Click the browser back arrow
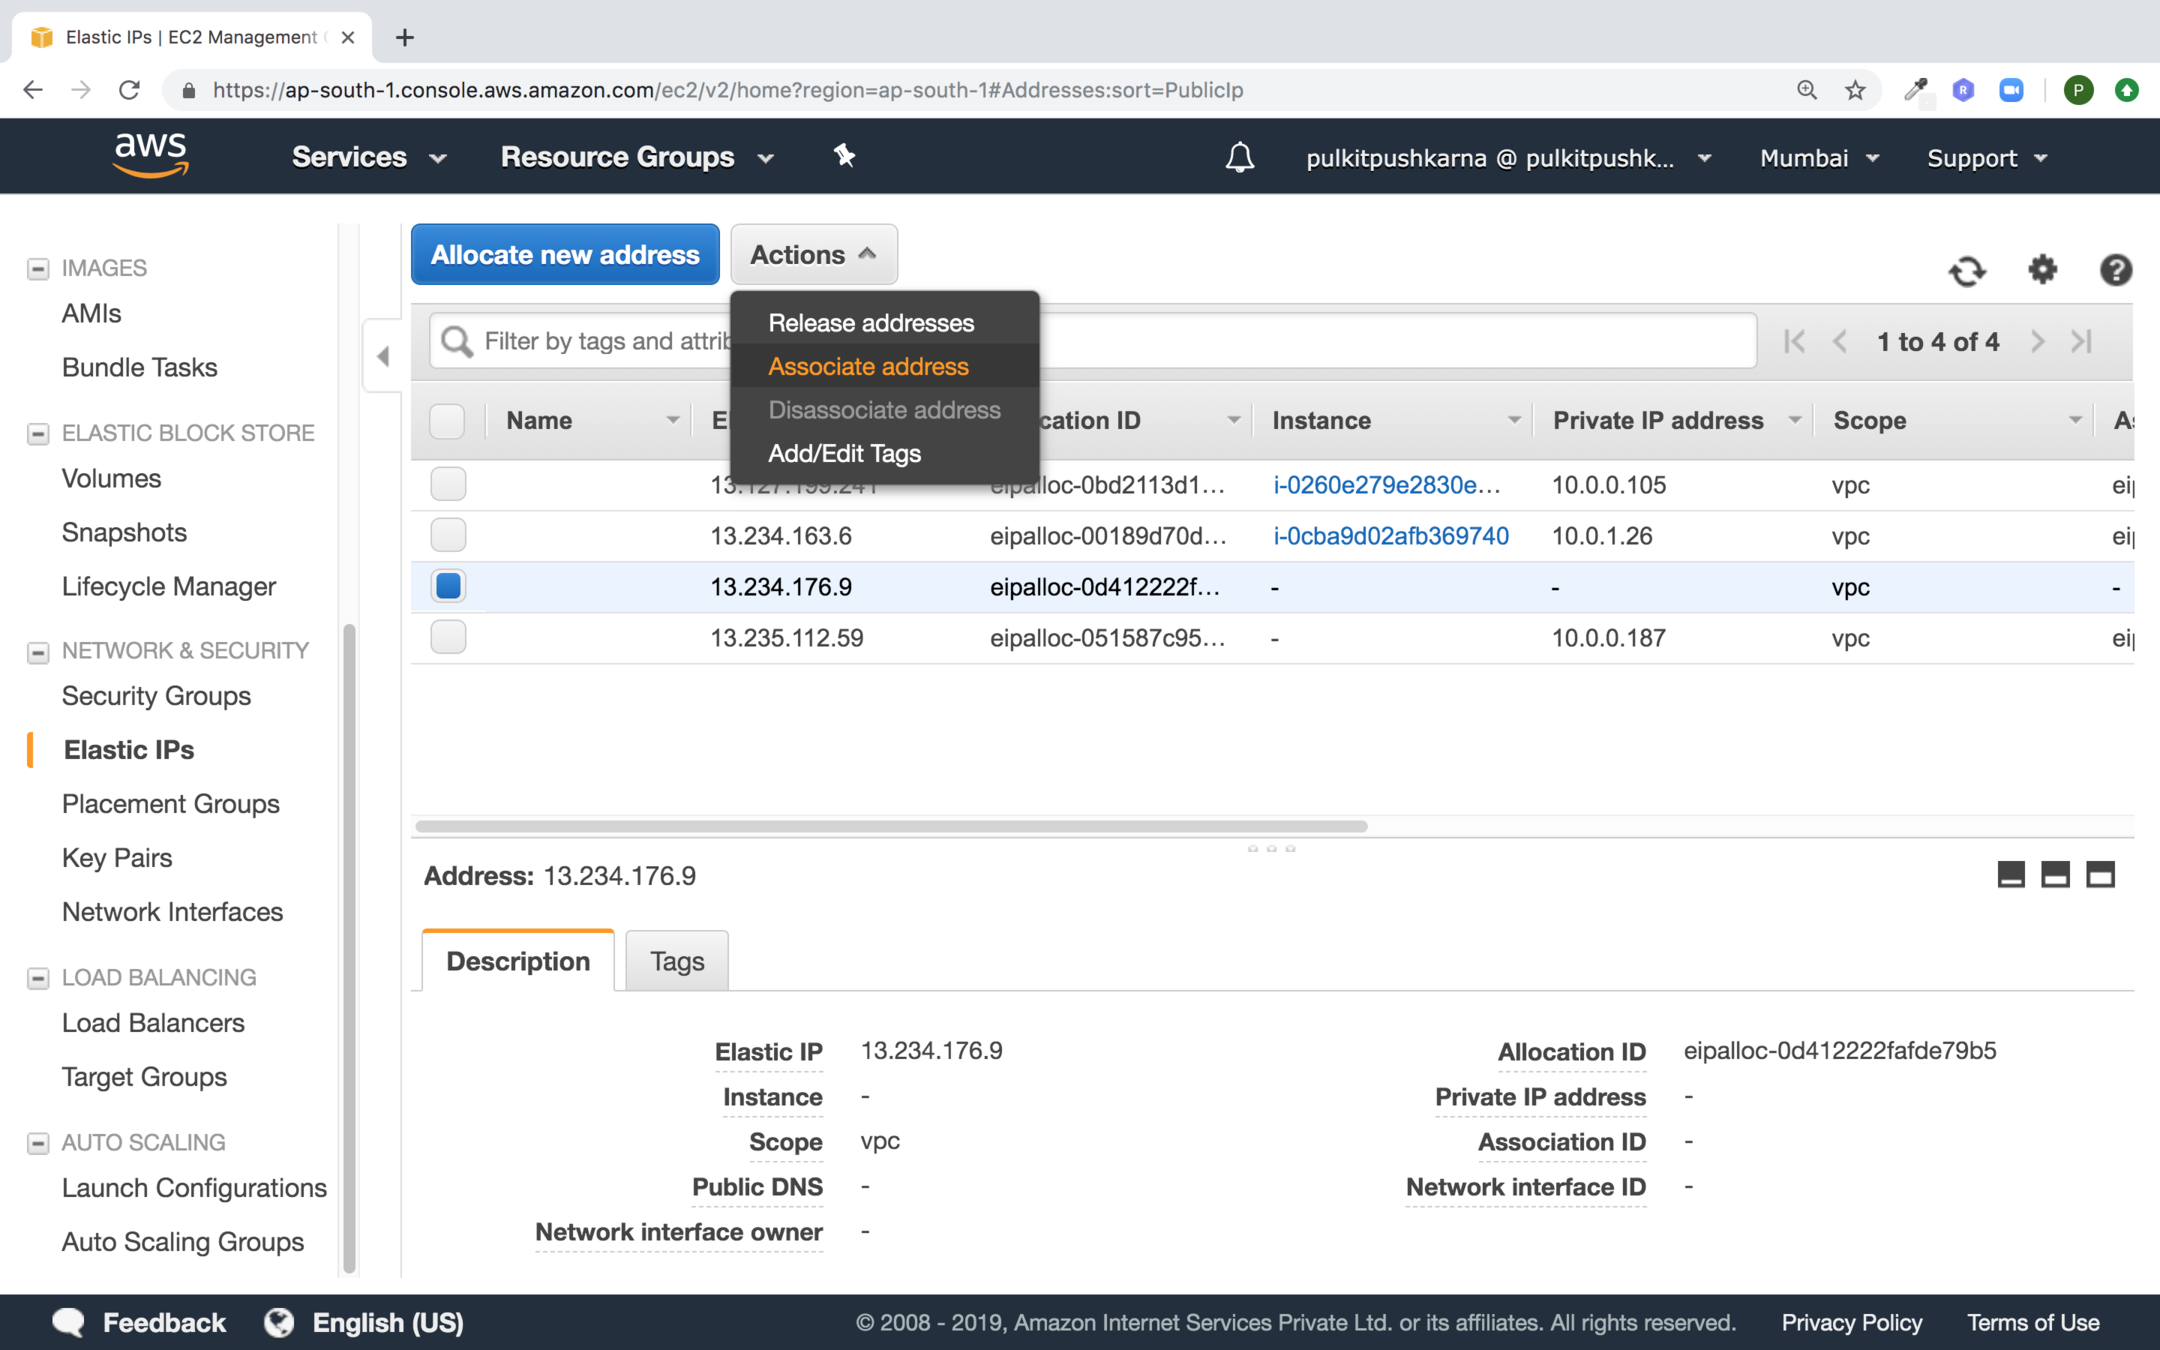 [33, 90]
